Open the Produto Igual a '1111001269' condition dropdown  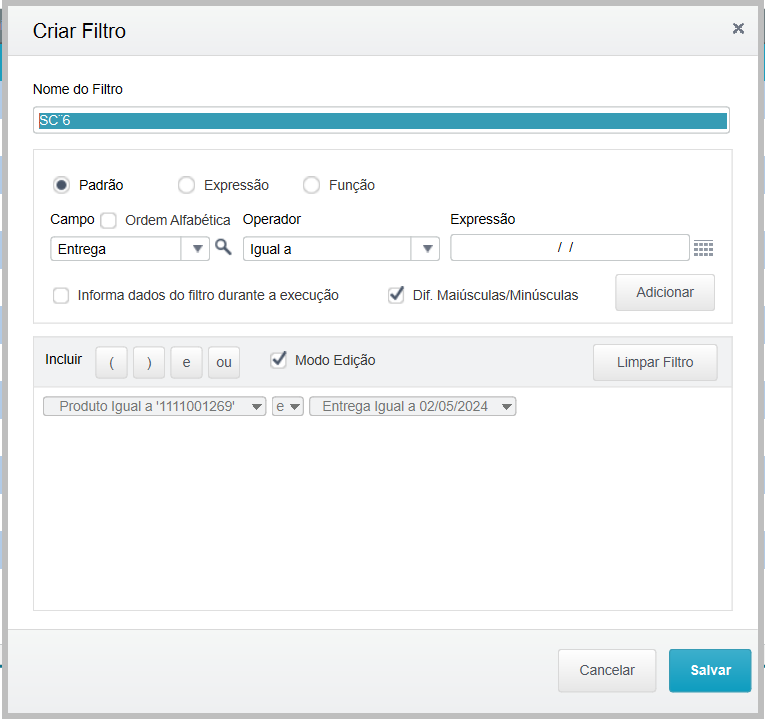[257, 407]
